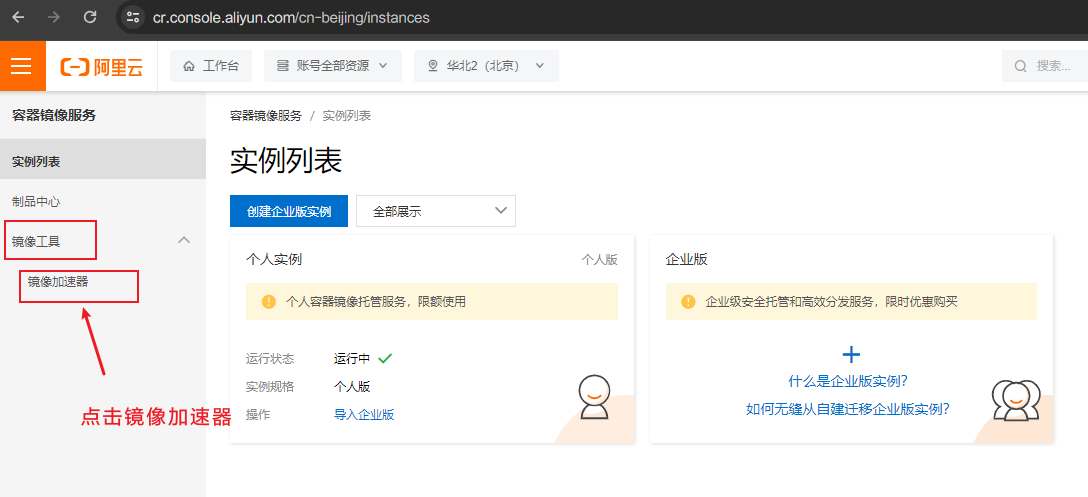Click the green running status checkmark
Screen dimensions: 1088x497
pyautogui.click(x=385, y=359)
